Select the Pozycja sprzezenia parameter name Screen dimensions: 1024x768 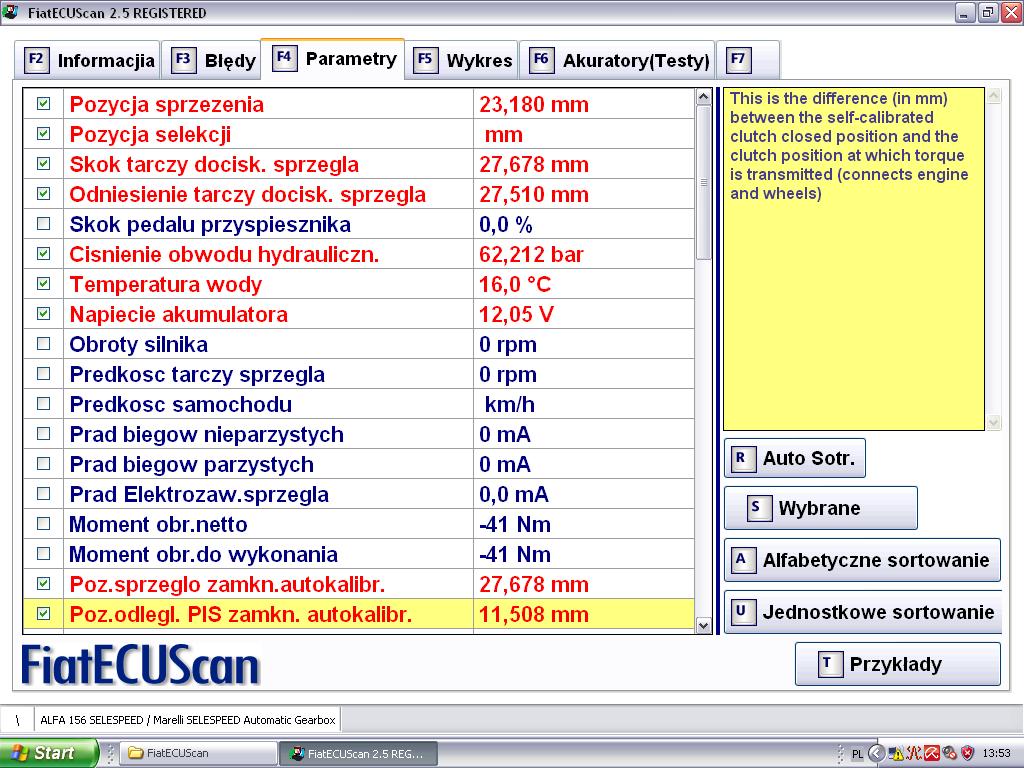pyautogui.click(x=167, y=104)
